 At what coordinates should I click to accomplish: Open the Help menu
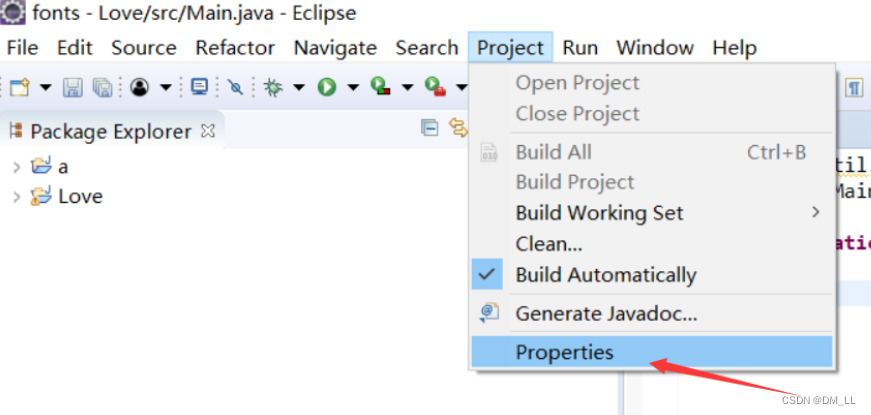click(734, 48)
